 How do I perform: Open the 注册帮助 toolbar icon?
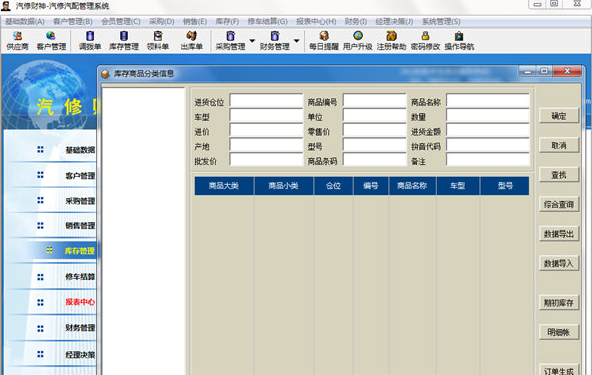coord(392,41)
